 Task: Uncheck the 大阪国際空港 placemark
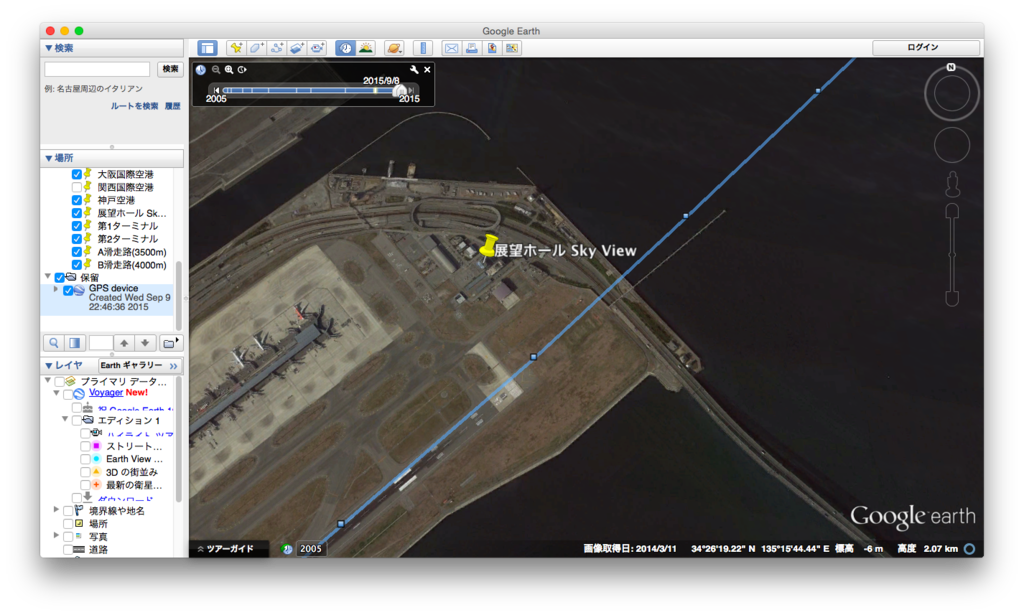(x=76, y=174)
